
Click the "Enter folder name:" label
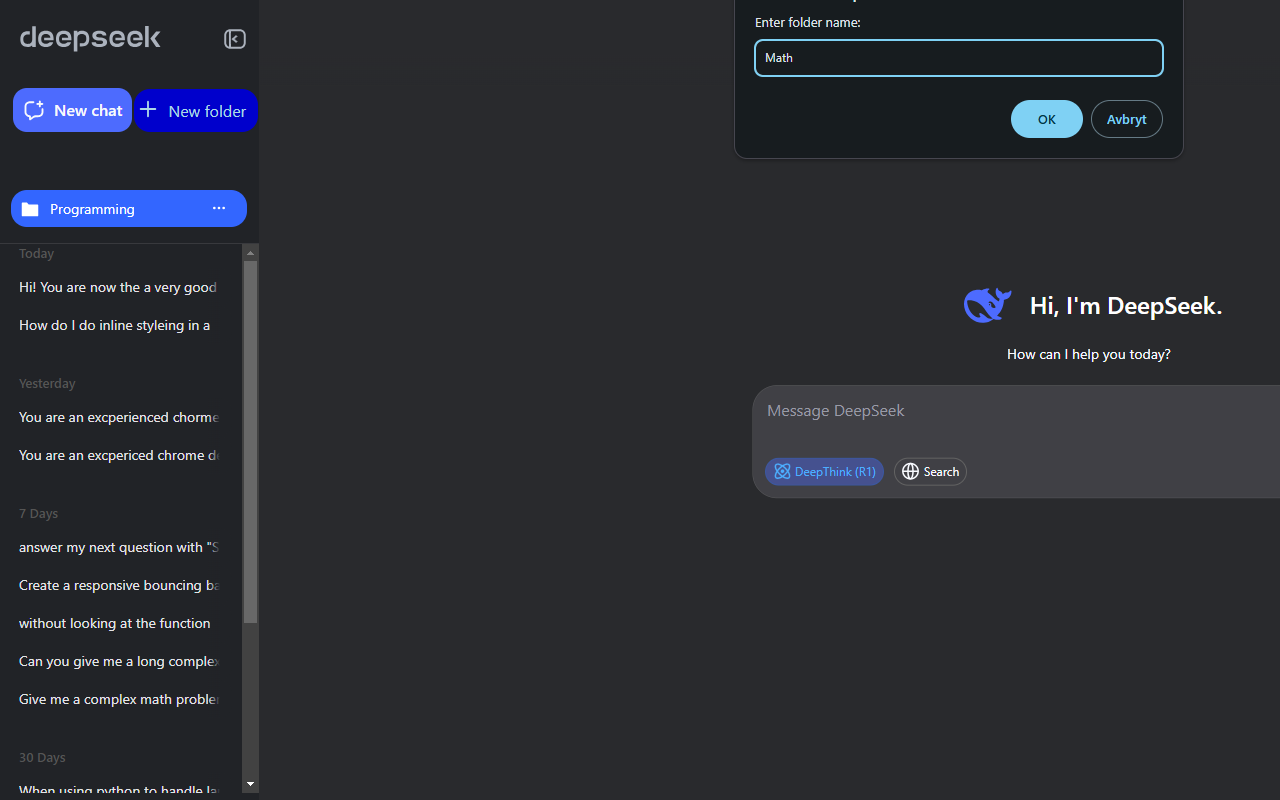(808, 23)
